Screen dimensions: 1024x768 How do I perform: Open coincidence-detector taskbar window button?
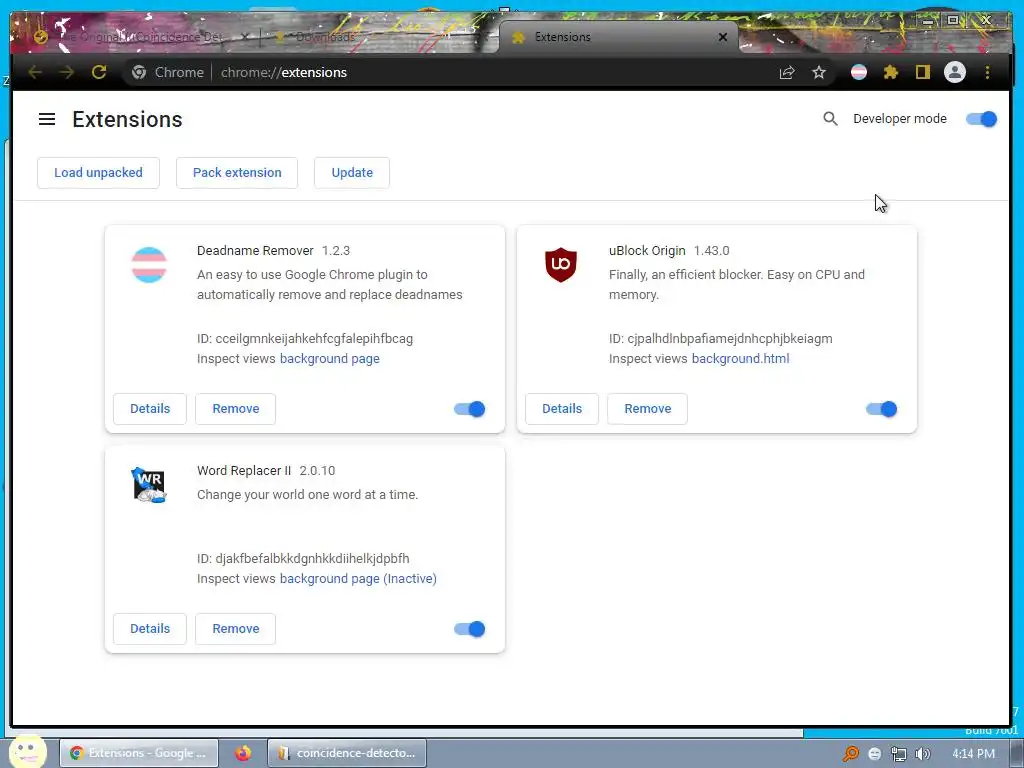click(347, 753)
